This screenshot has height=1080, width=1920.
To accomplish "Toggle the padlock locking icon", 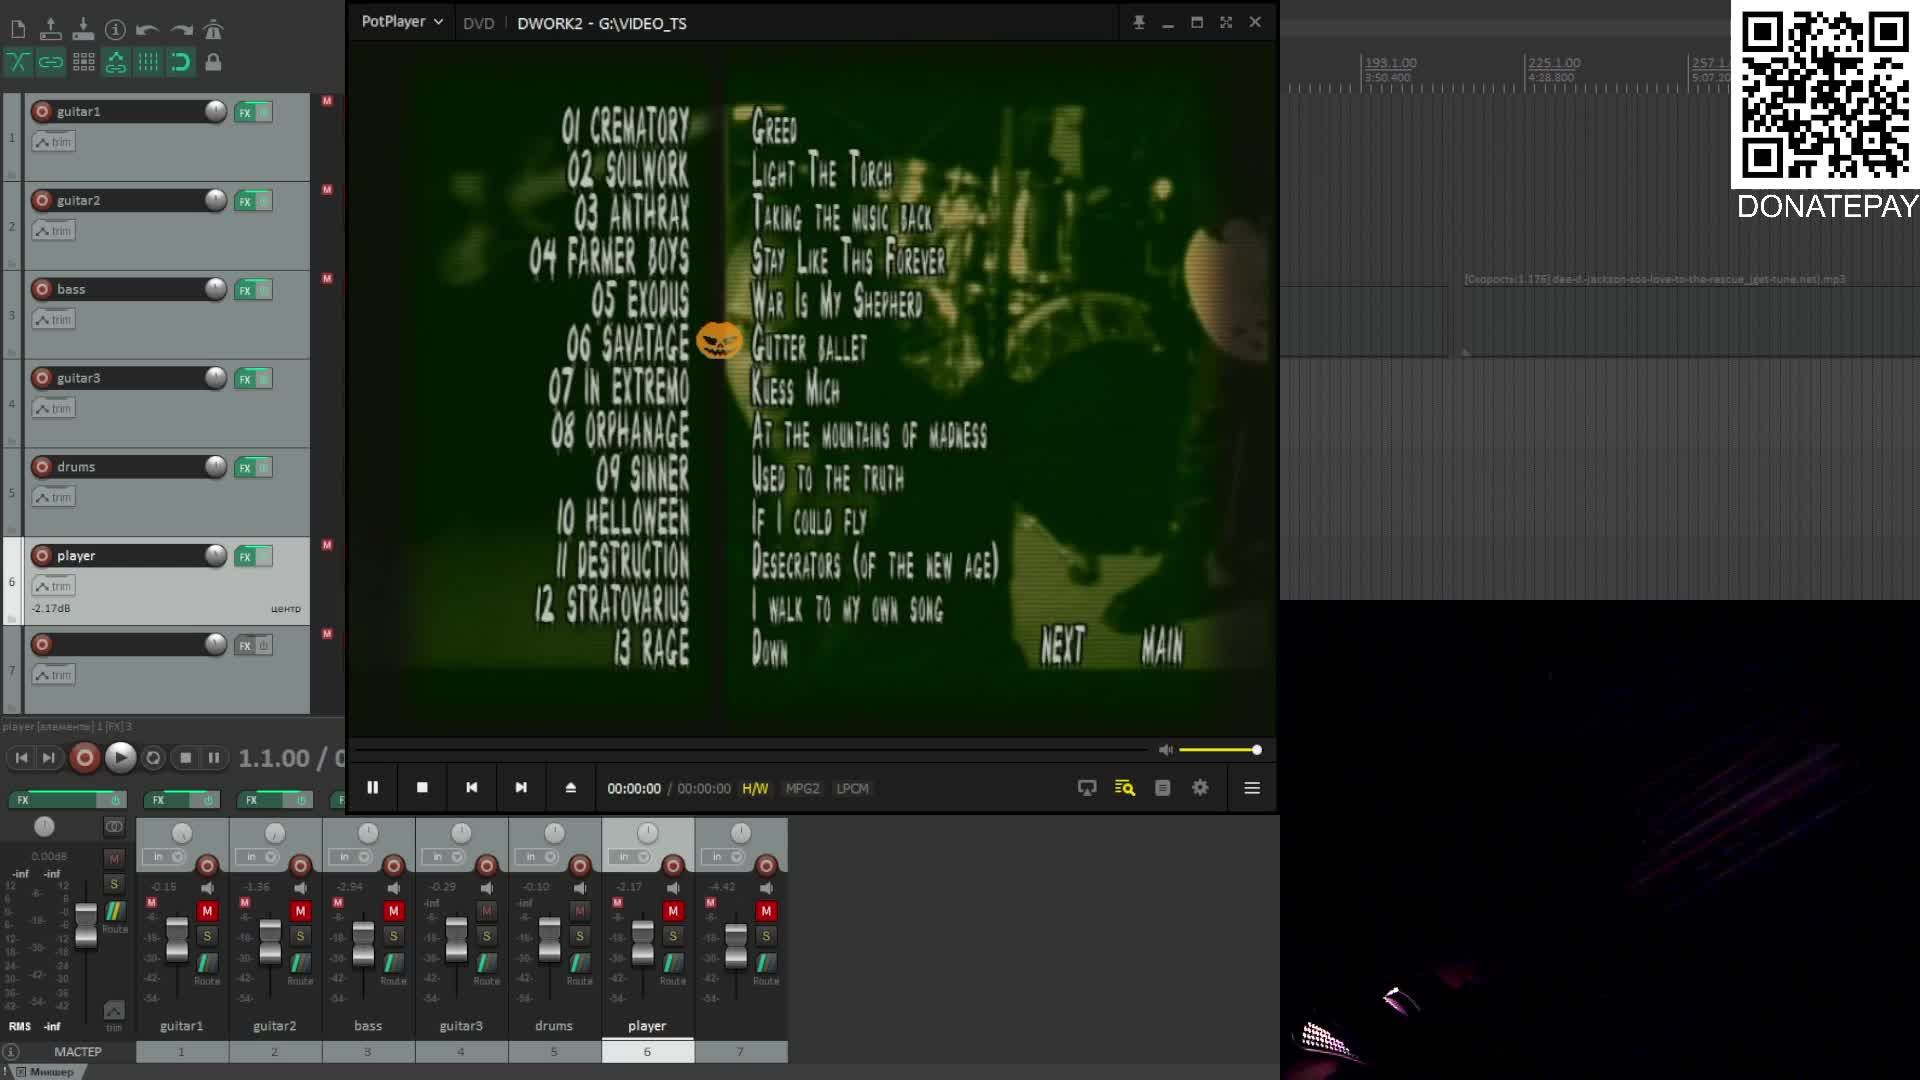I will (213, 62).
